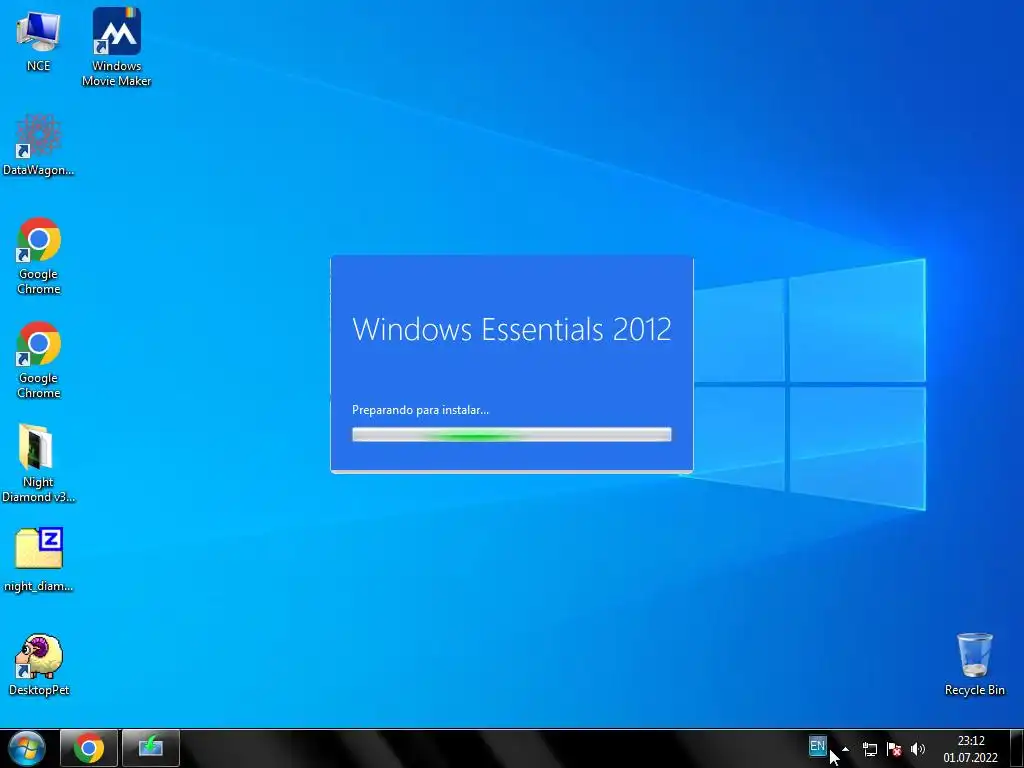1024x768 pixels.
Task: Select the DesktopPet sheep shortcut
Action: point(39,664)
